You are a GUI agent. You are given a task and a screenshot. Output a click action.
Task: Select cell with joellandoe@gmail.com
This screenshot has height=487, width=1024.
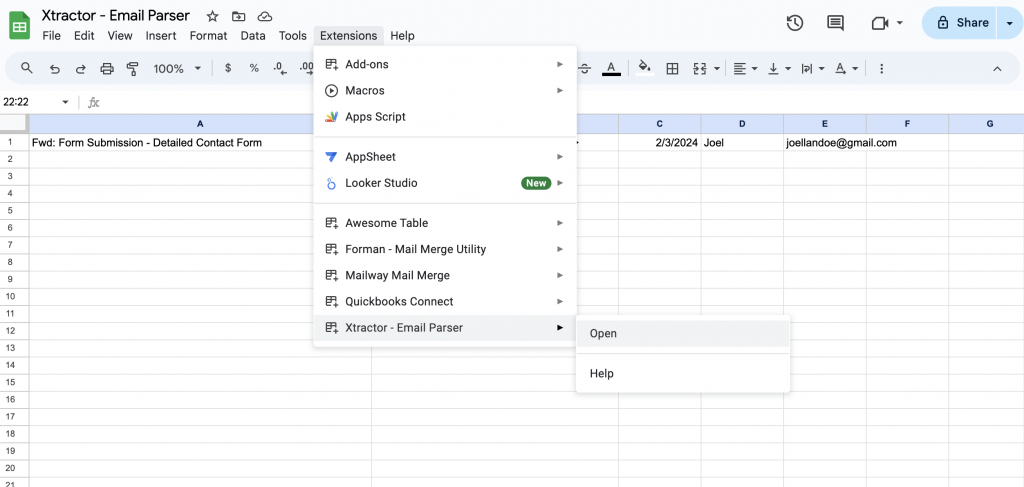(824, 143)
